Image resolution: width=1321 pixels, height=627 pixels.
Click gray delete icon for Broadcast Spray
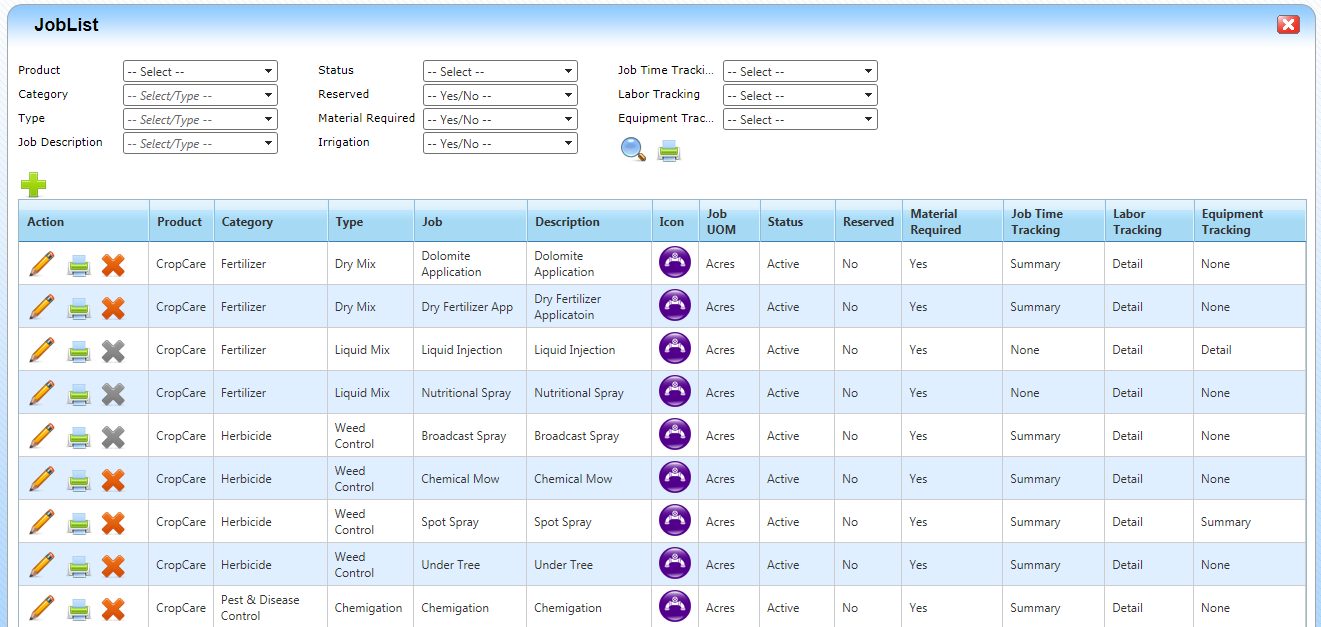[113, 437]
